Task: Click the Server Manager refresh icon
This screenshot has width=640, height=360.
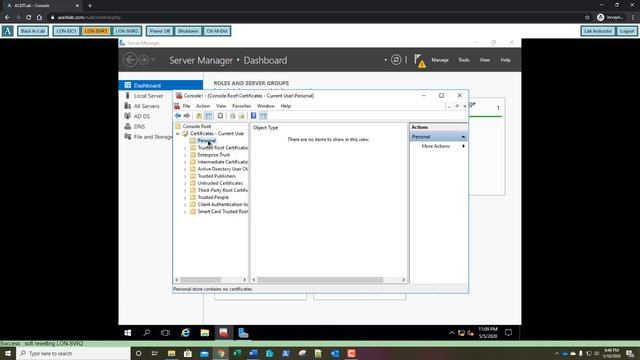Action: click(x=396, y=60)
